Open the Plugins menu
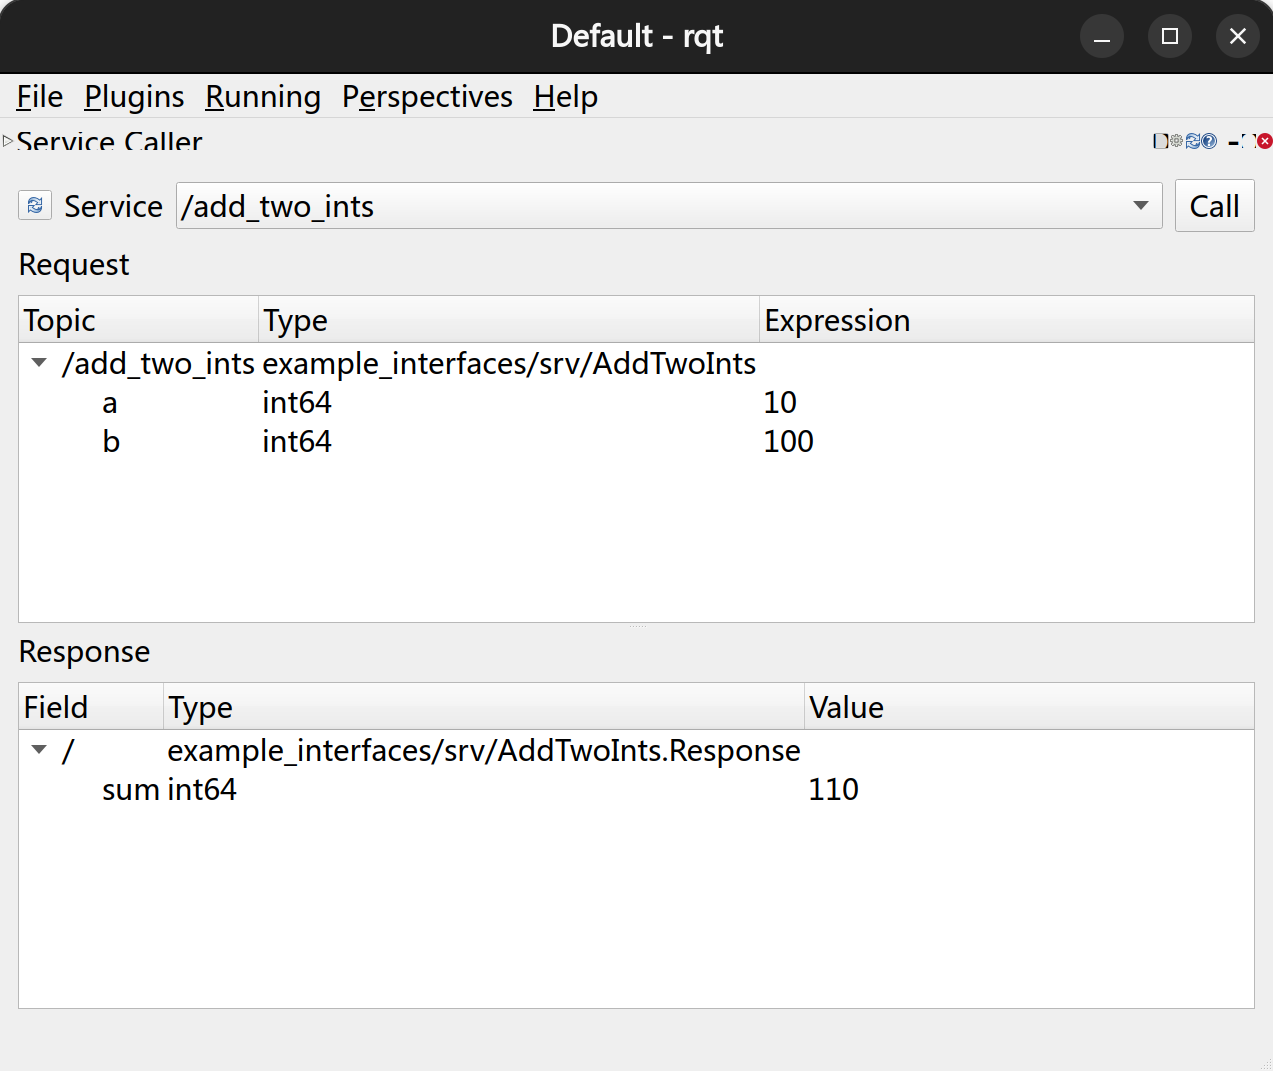This screenshot has height=1071, width=1273. (x=134, y=97)
